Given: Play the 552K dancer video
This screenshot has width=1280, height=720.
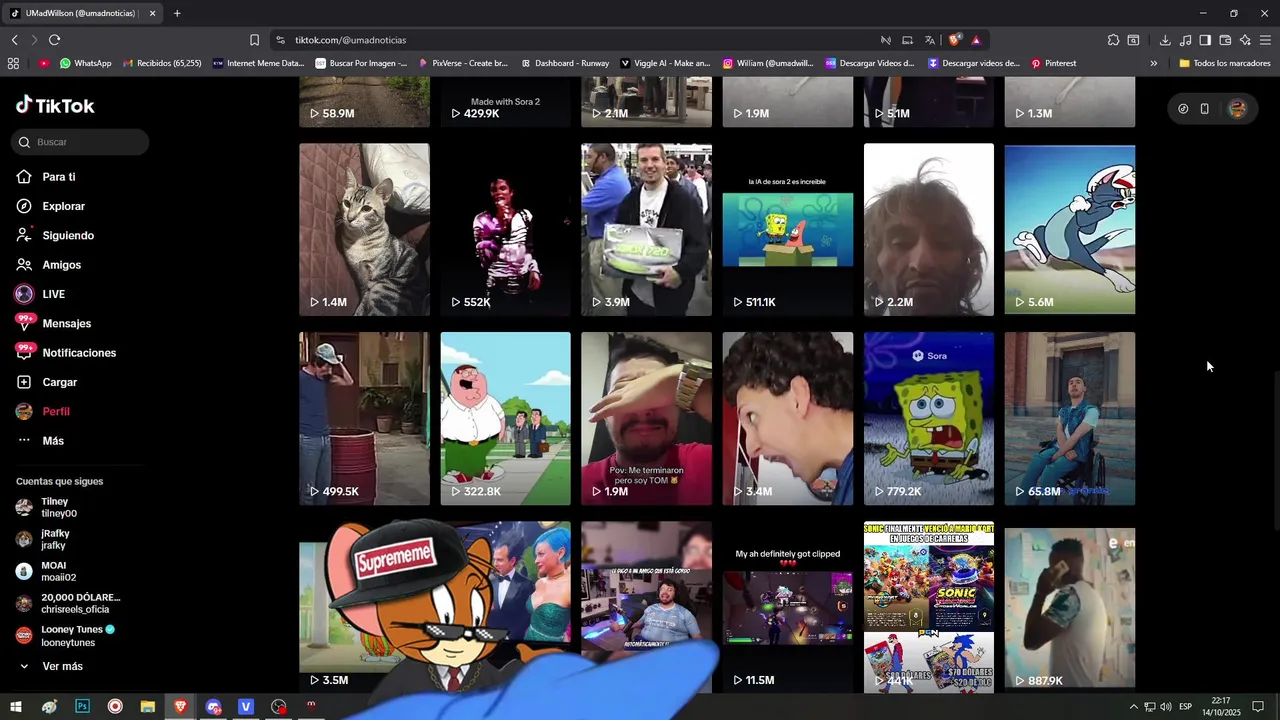Looking at the screenshot, I should (505, 229).
